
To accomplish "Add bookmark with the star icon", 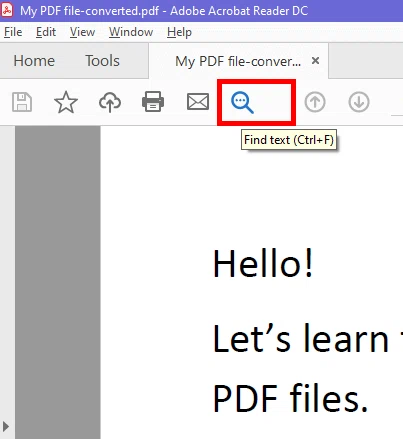I will point(66,102).
